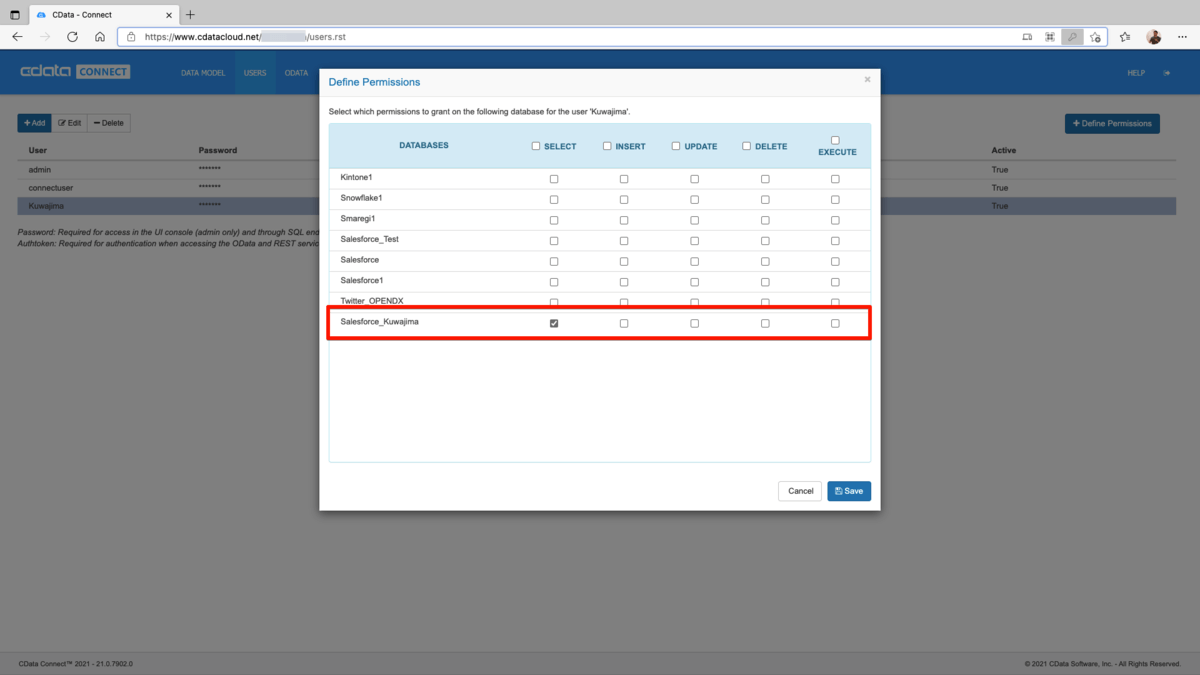
Task: Click the Delete user button
Action: click(109, 123)
